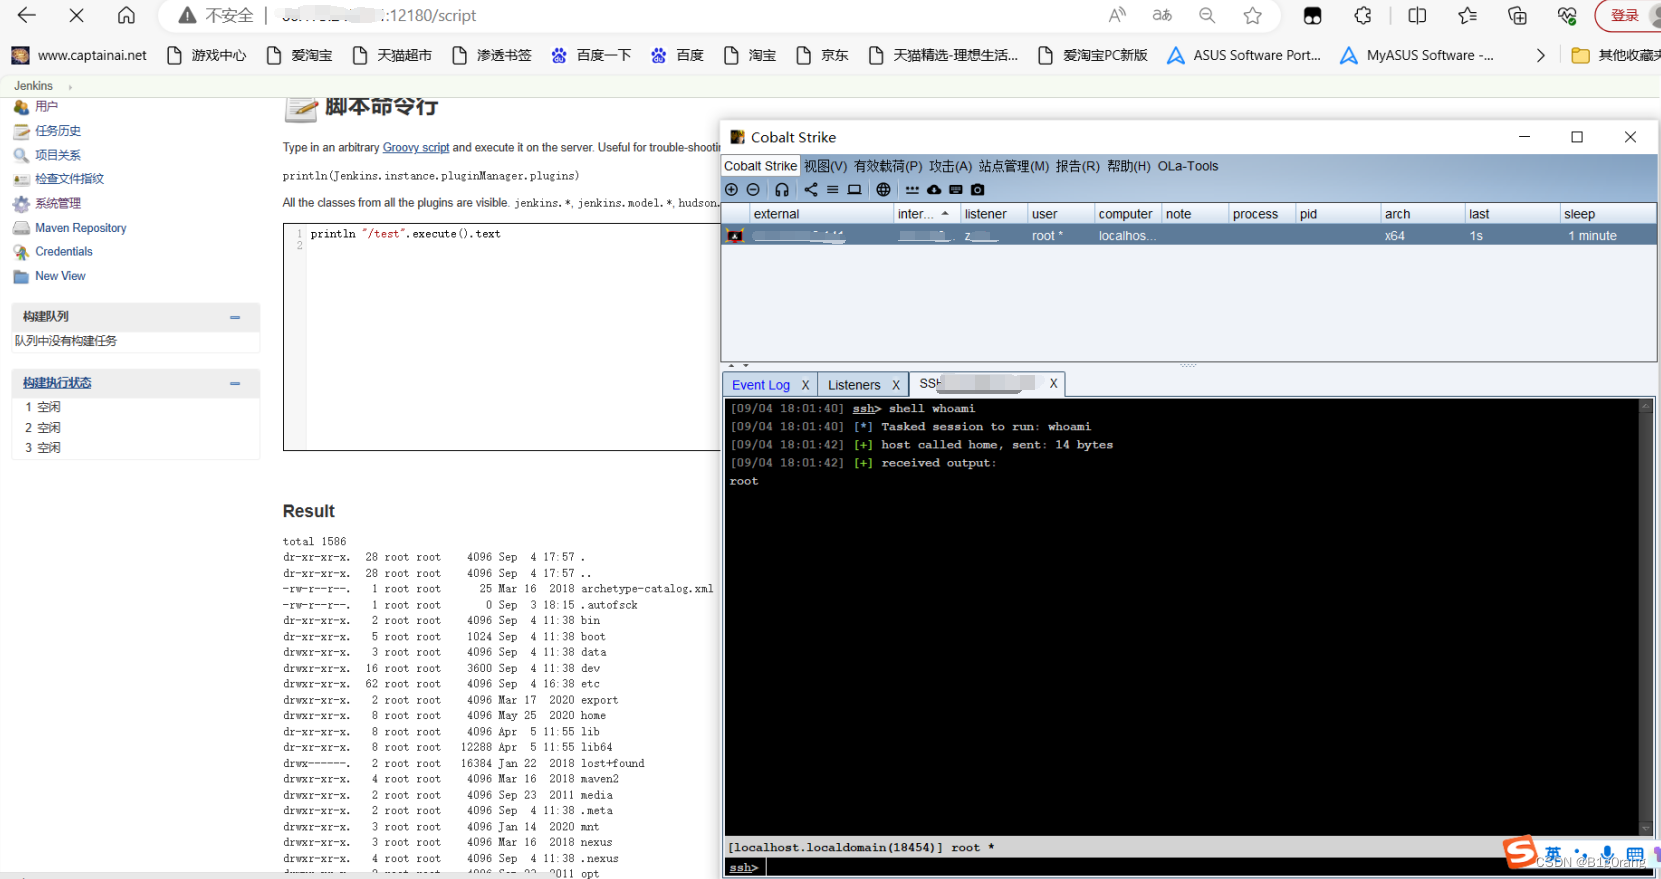Screen dimensions: 1661x879
Task: Sort sessions by sleep column
Action: coord(1608,214)
